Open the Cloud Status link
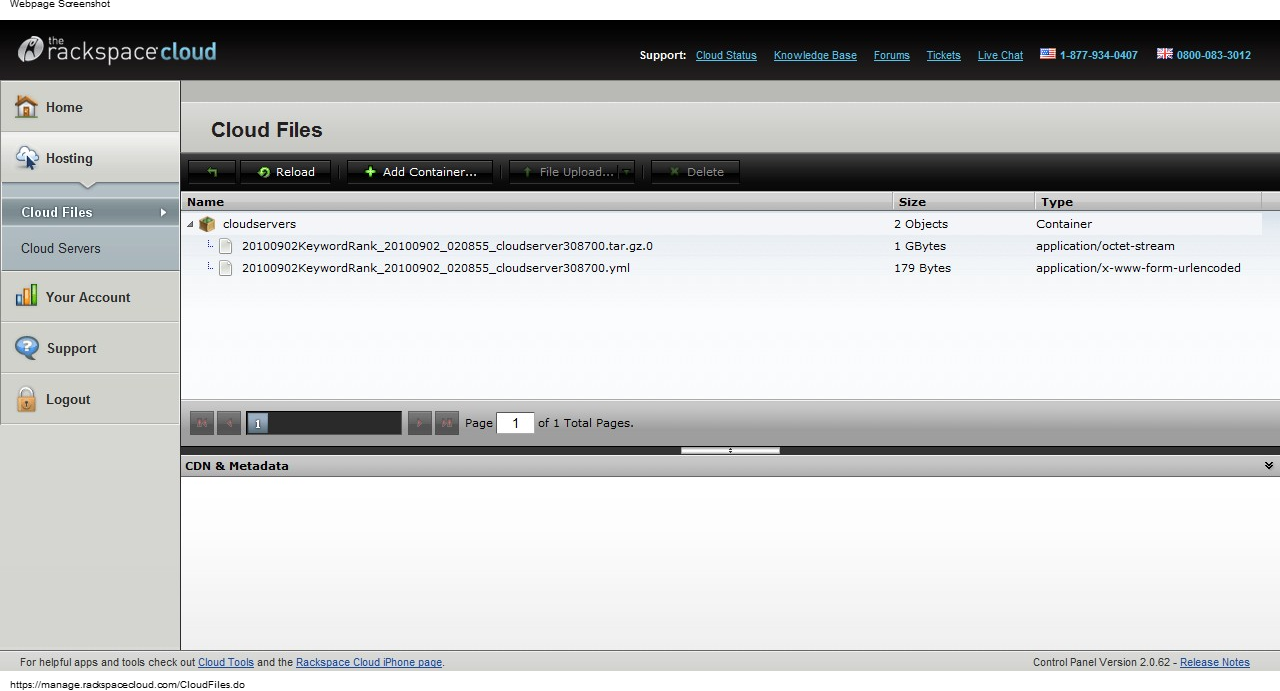 (726, 55)
